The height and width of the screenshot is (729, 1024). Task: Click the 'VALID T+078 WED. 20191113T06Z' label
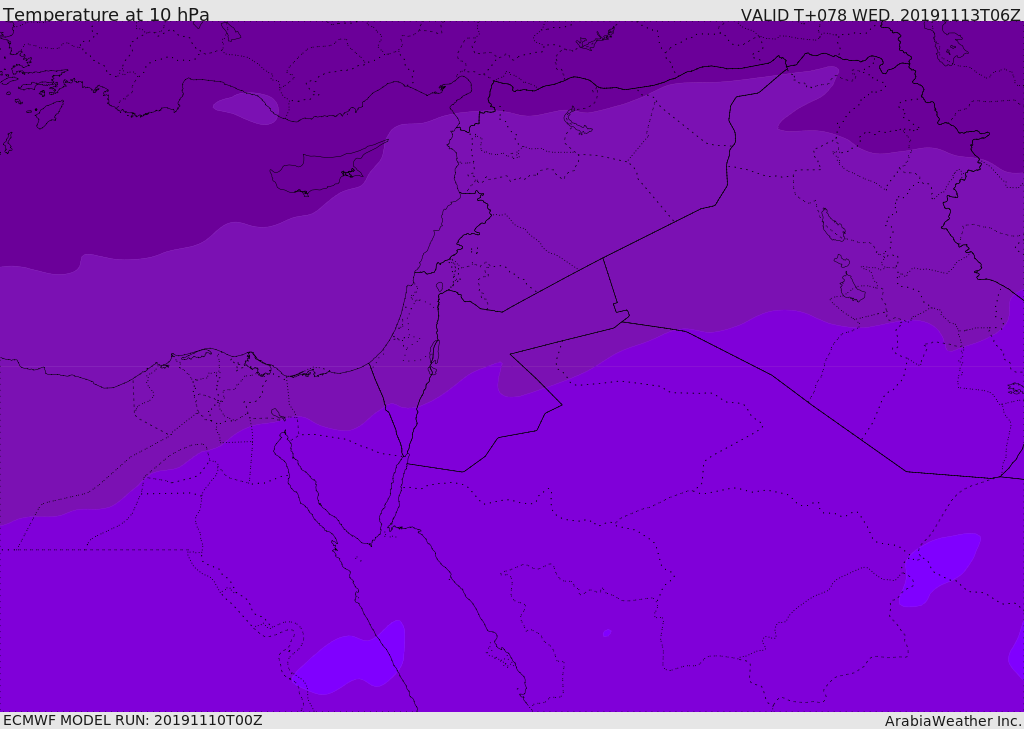coord(880,14)
